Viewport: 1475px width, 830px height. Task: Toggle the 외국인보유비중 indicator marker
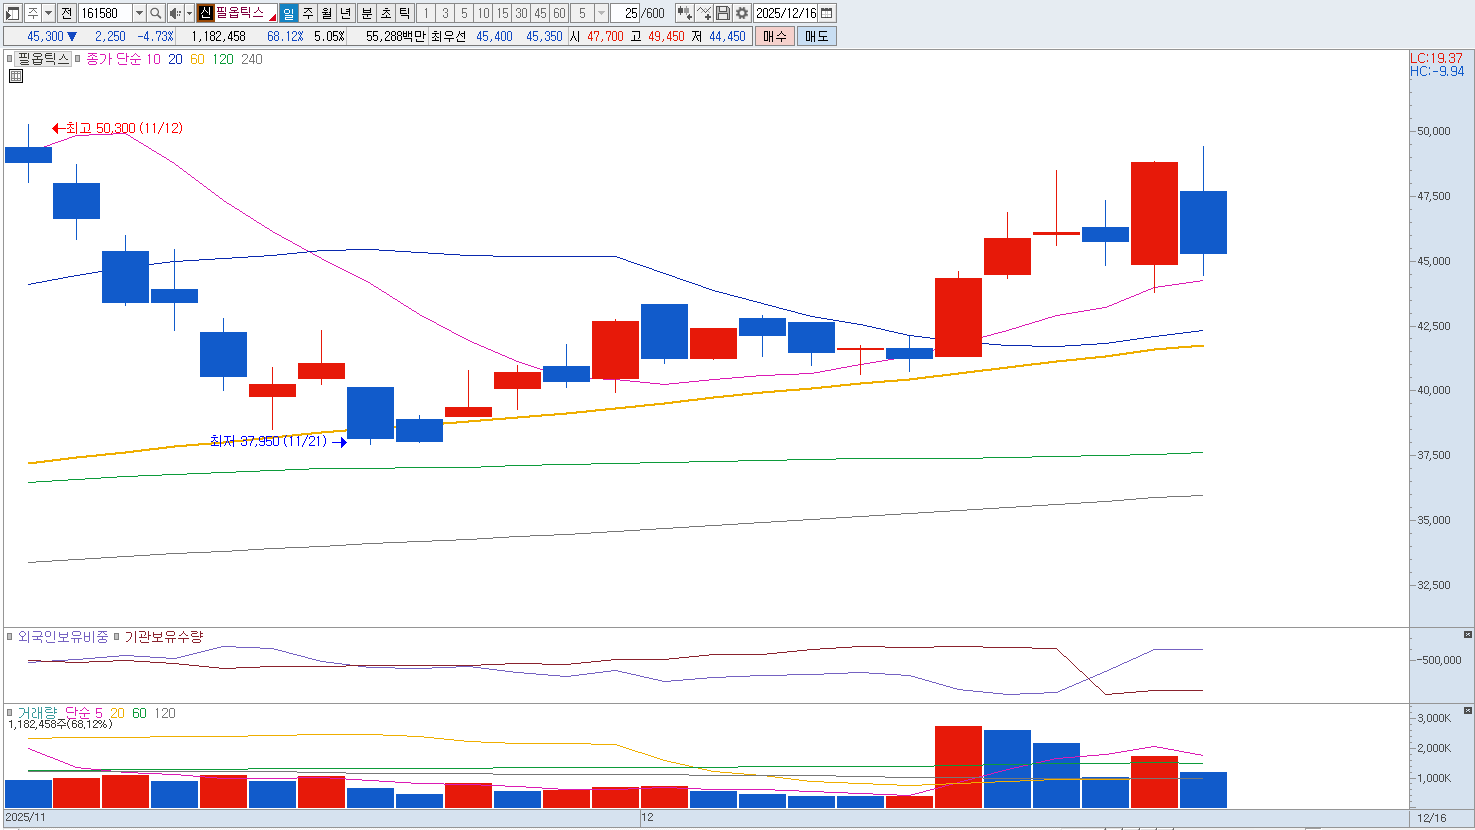[10, 637]
